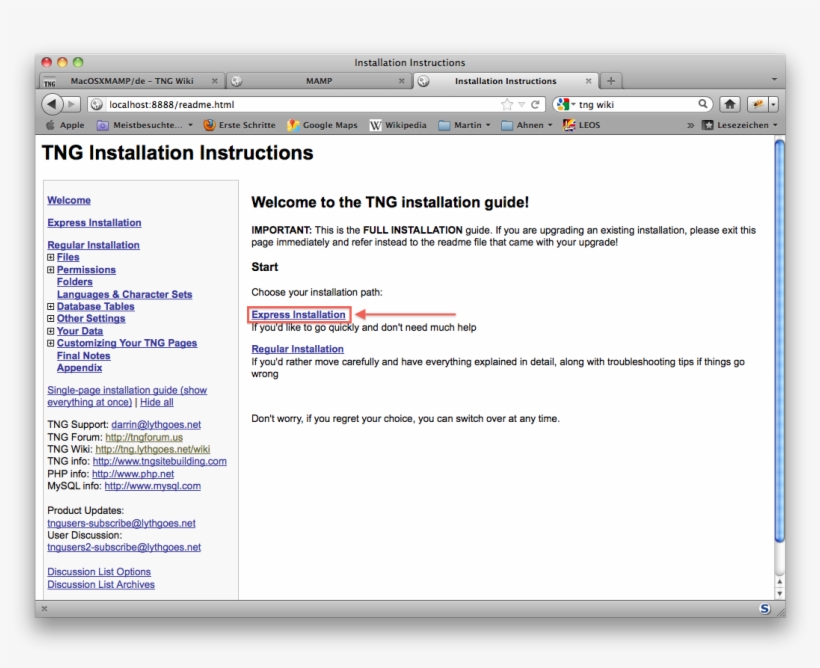Open Express Installation in the sidebar
Screen dimensions: 820x668
tap(94, 223)
